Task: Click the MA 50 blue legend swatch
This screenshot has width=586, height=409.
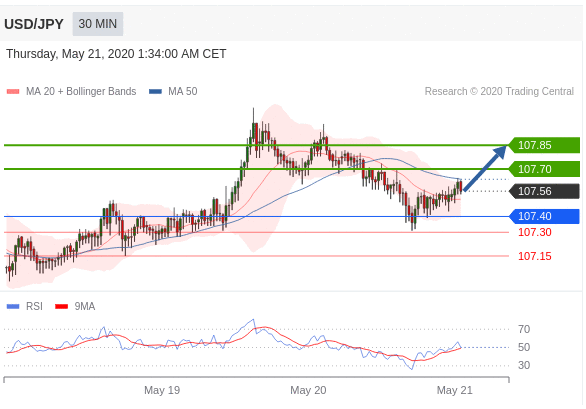Action: [x=155, y=92]
